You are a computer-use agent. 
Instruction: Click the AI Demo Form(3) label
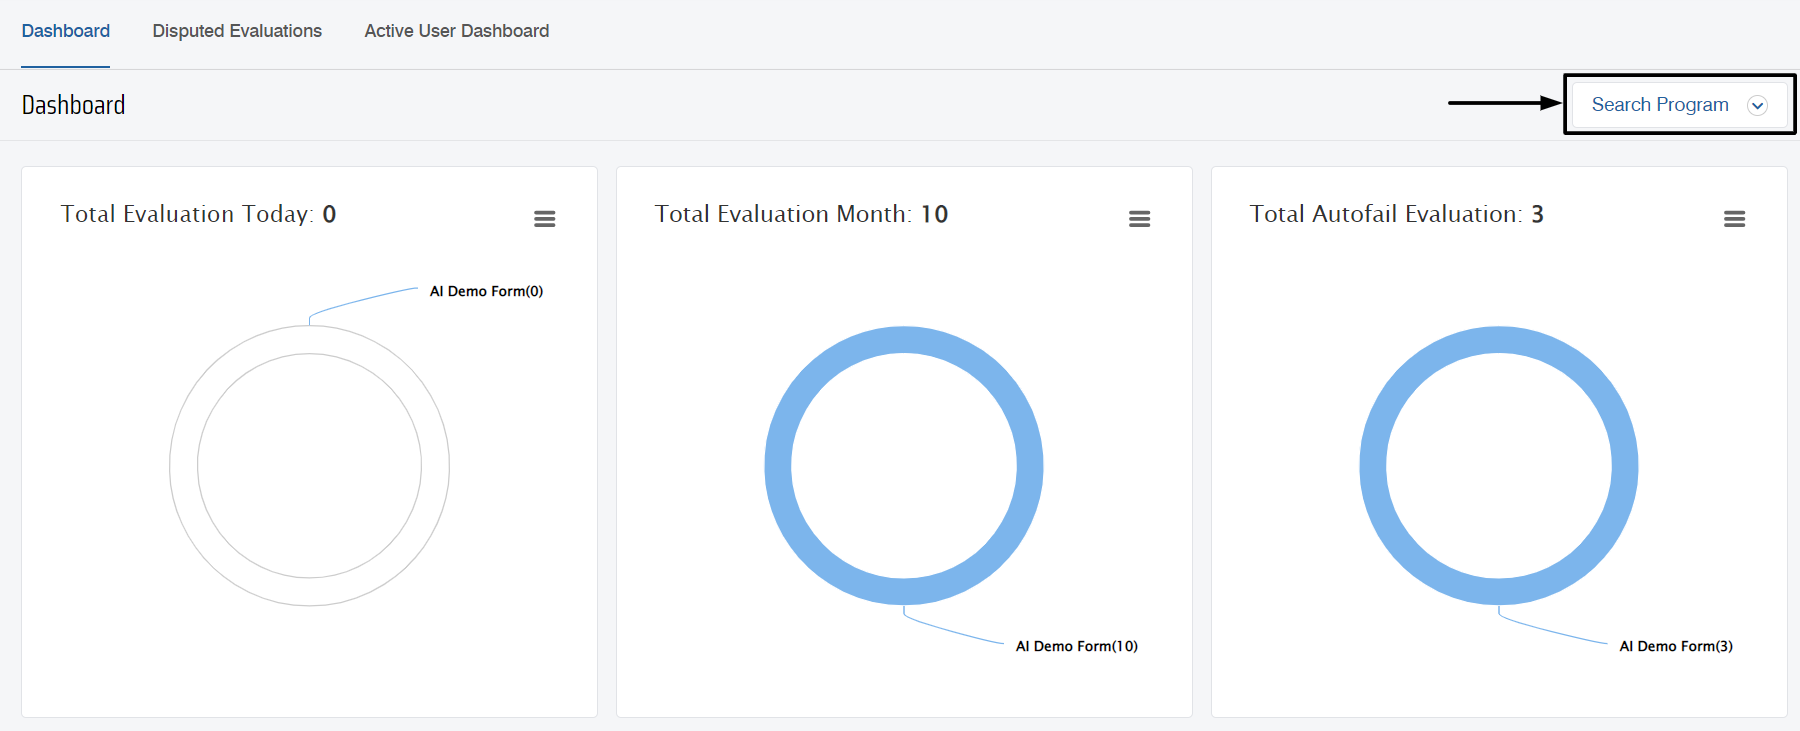pyautogui.click(x=1676, y=646)
